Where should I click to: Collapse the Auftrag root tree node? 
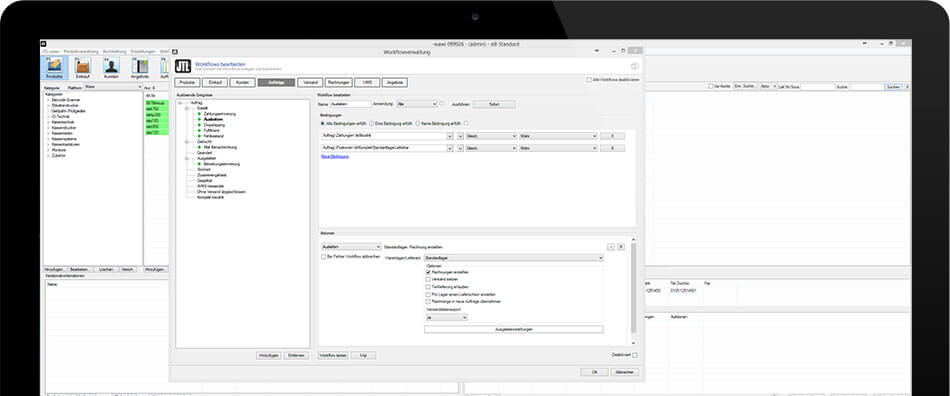pyautogui.click(x=180, y=103)
